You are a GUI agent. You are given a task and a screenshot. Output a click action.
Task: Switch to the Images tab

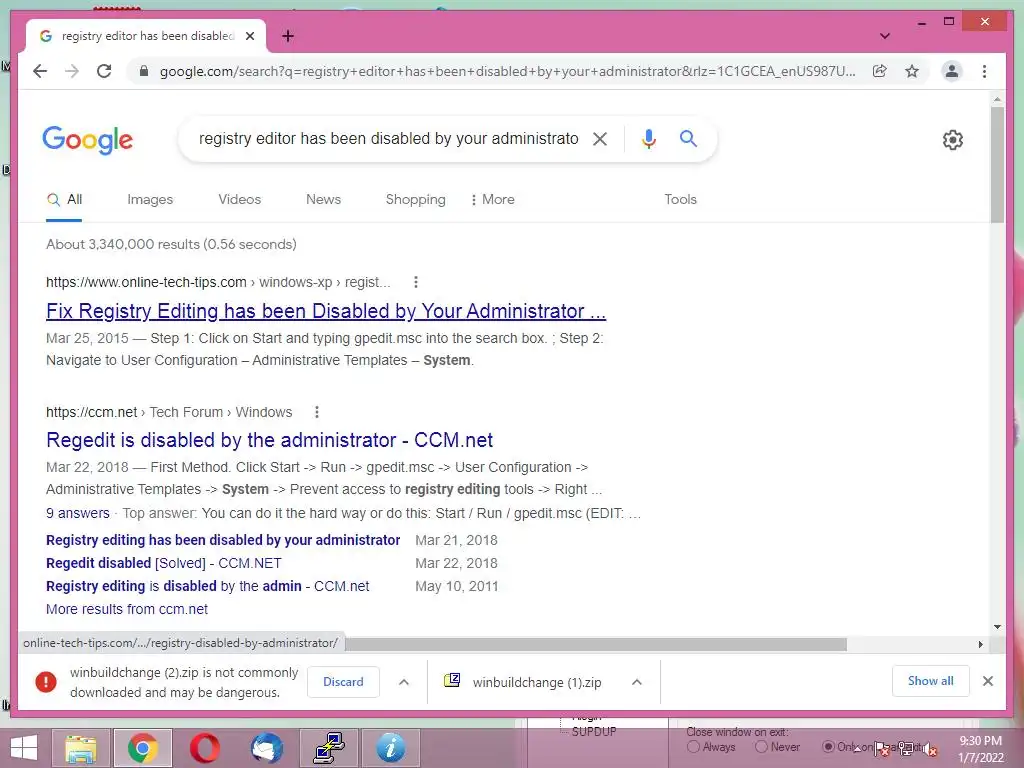point(150,199)
